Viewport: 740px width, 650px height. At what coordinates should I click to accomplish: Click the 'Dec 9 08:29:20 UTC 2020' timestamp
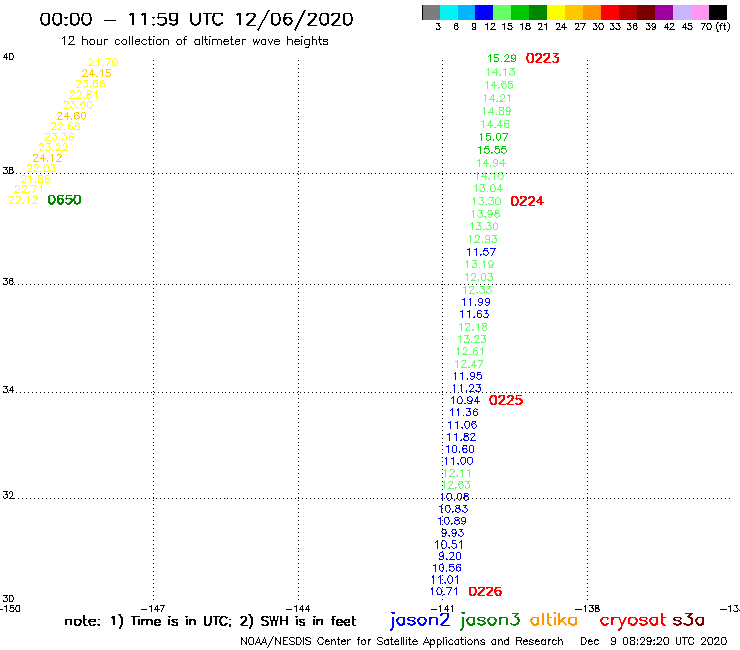654,641
